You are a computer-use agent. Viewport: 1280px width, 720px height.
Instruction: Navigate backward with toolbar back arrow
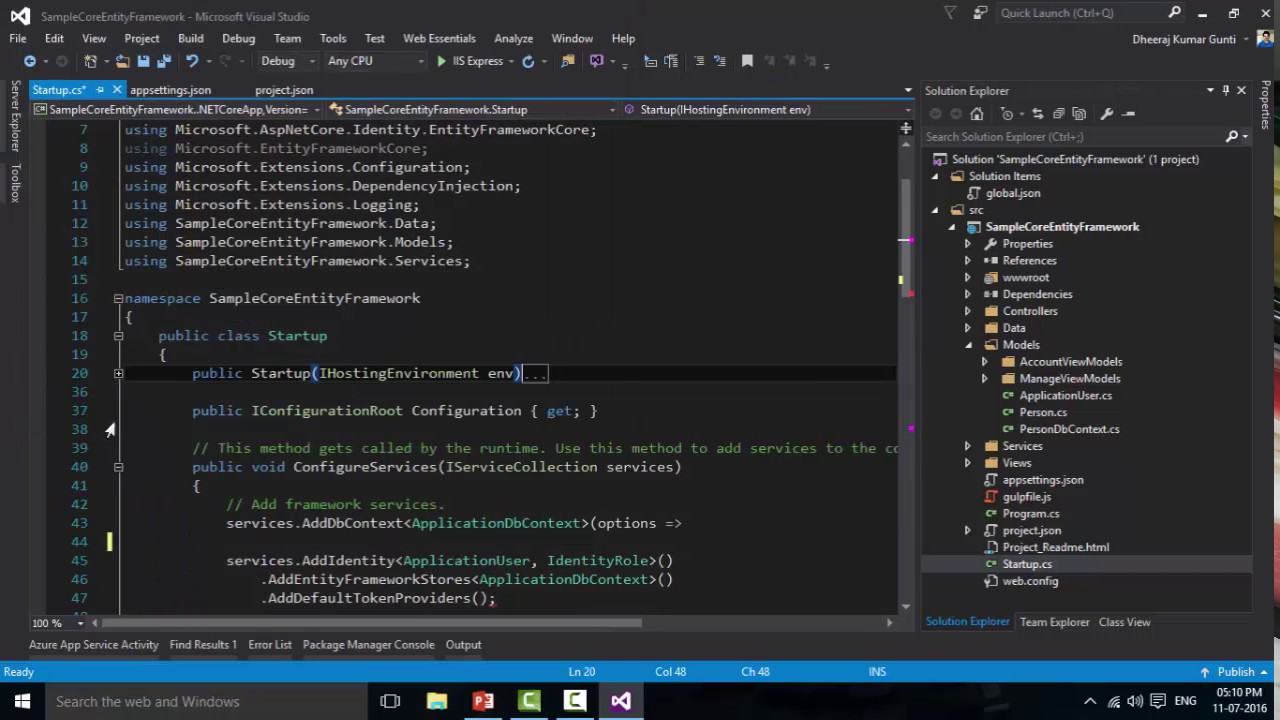29,61
